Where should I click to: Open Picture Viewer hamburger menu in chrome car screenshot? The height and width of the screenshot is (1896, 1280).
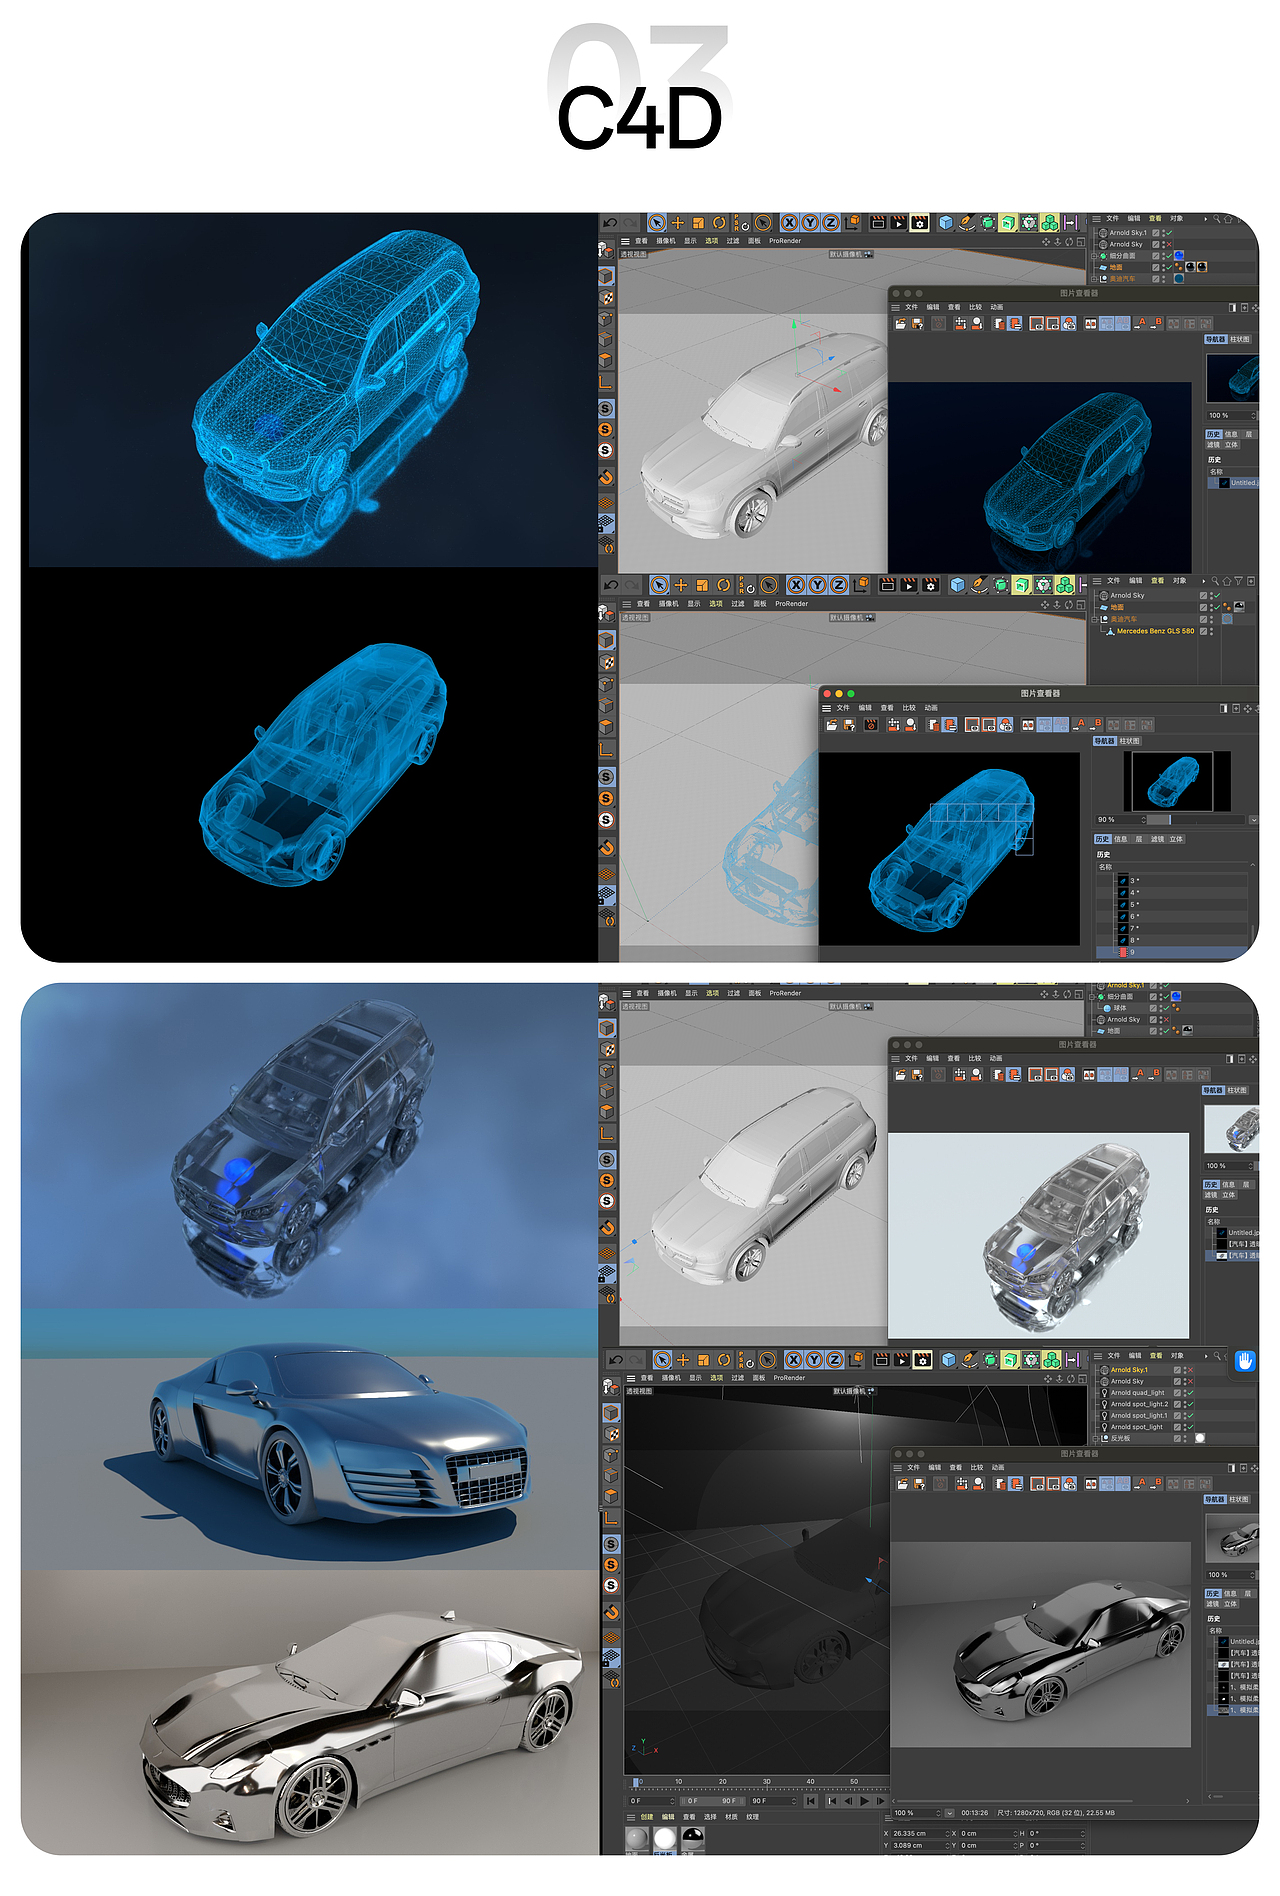coord(897,1468)
